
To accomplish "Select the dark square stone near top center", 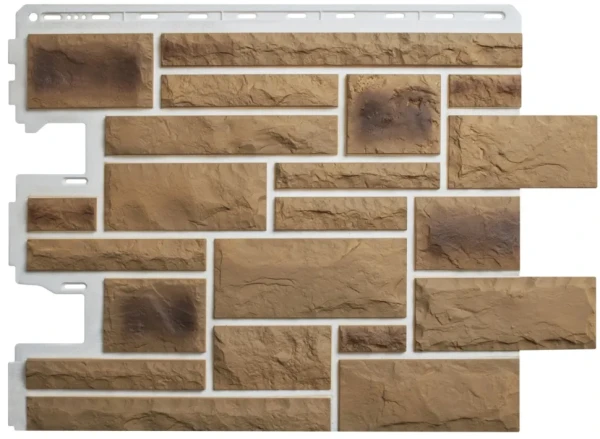I will coord(393,114).
